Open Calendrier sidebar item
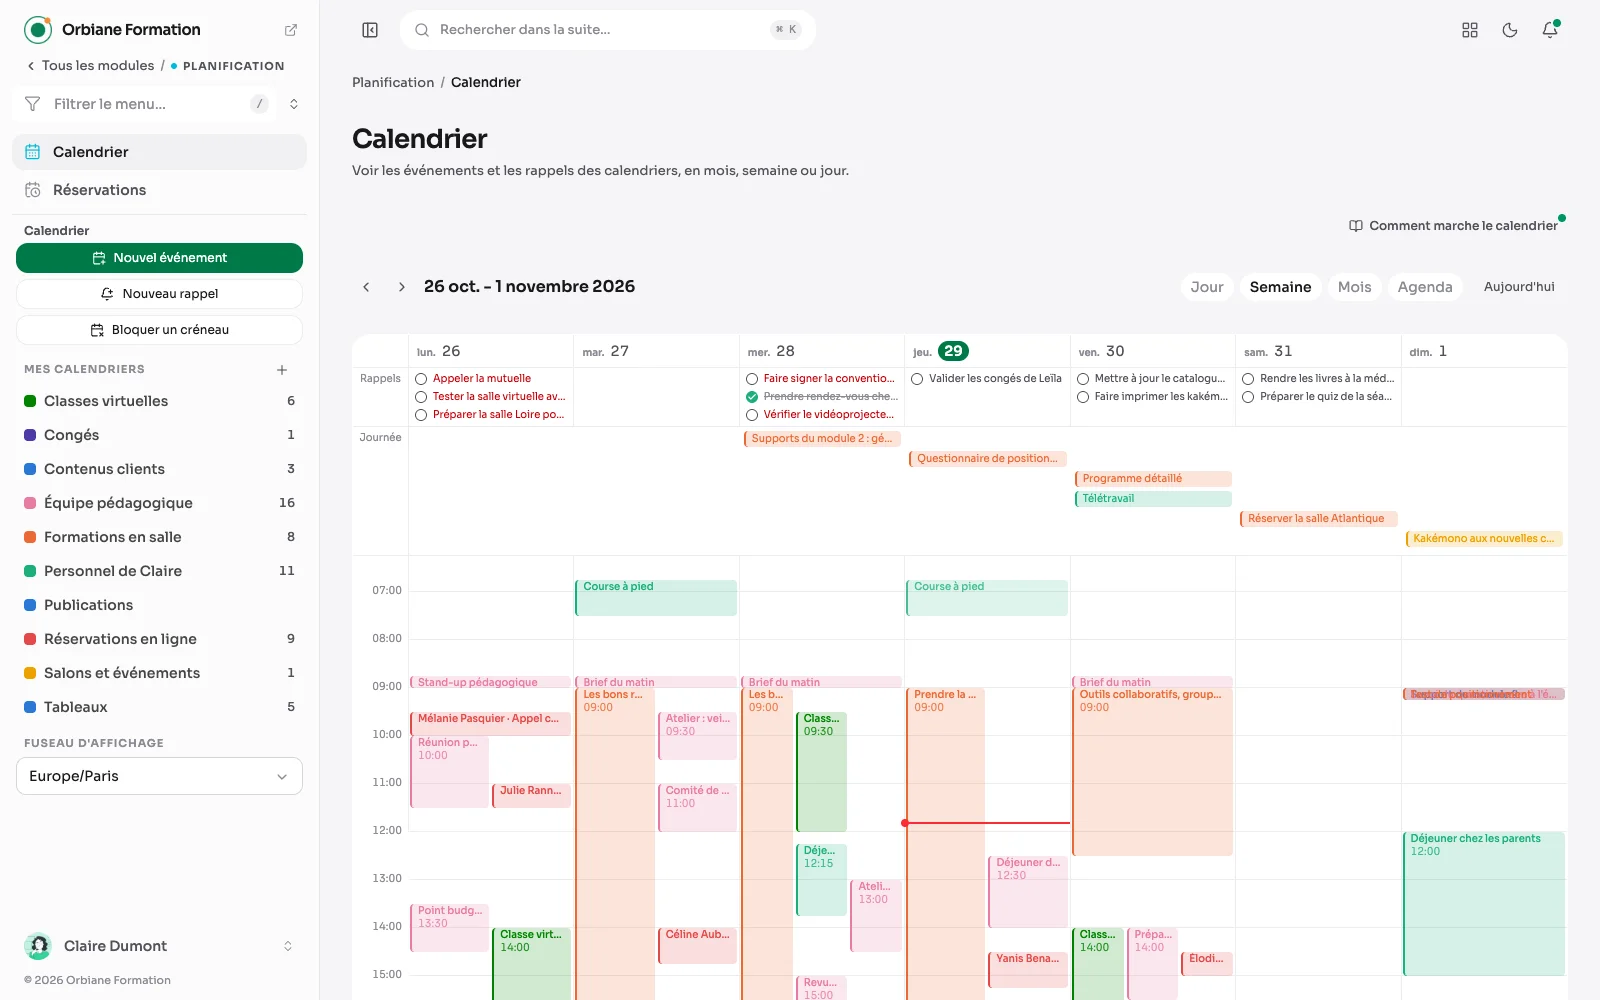This screenshot has width=1600, height=1000. pyautogui.click(x=159, y=152)
